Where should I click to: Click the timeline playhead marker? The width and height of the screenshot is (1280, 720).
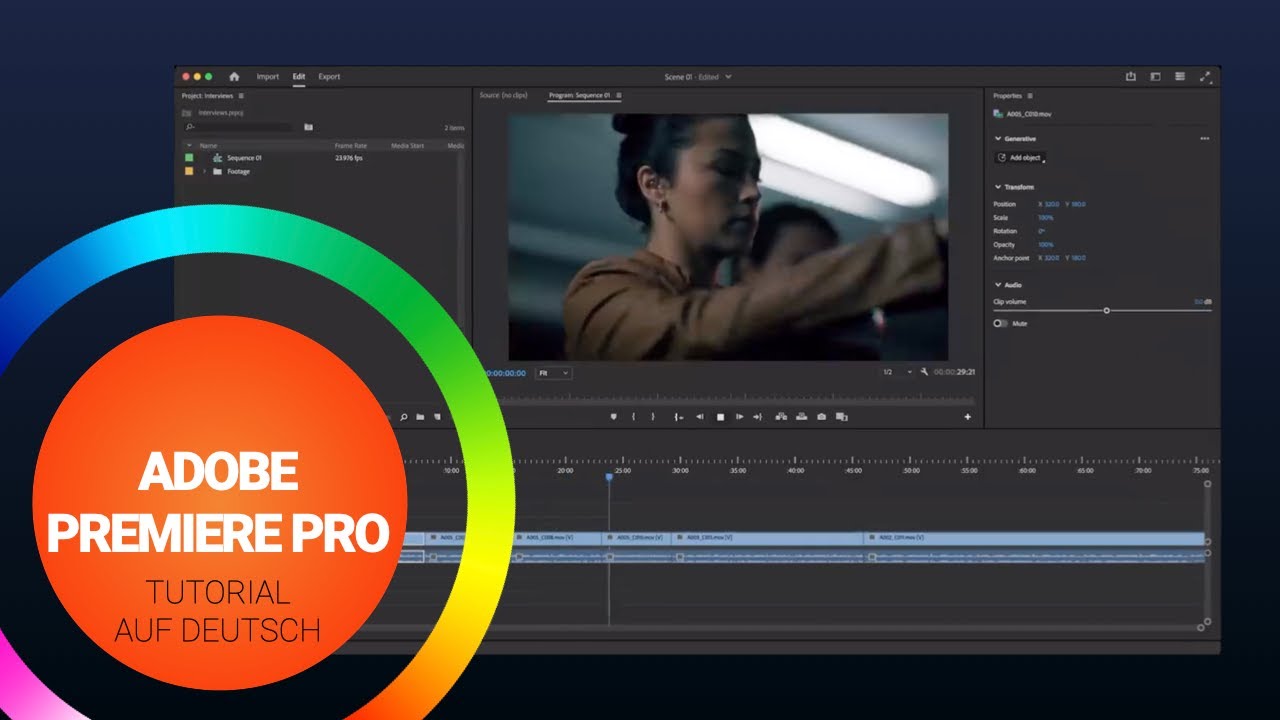pos(608,478)
